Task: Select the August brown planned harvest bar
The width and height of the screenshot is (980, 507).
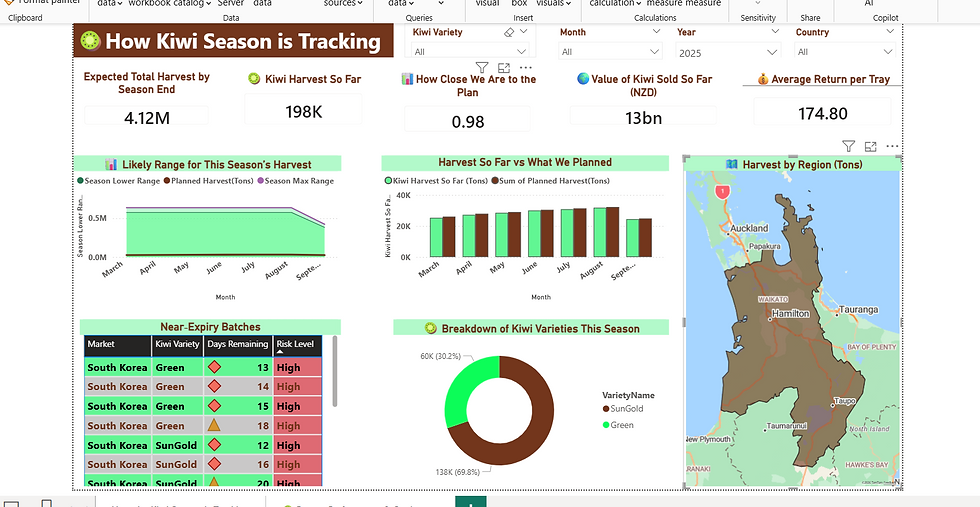Action: click(612, 232)
